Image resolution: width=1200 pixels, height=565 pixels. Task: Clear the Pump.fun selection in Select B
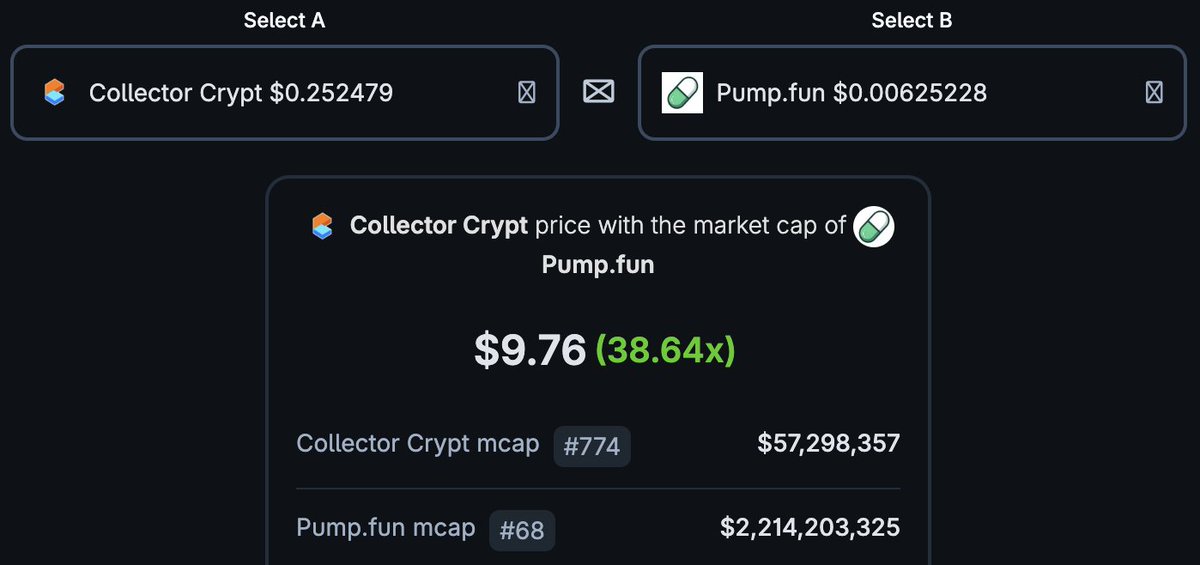[1153, 93]
